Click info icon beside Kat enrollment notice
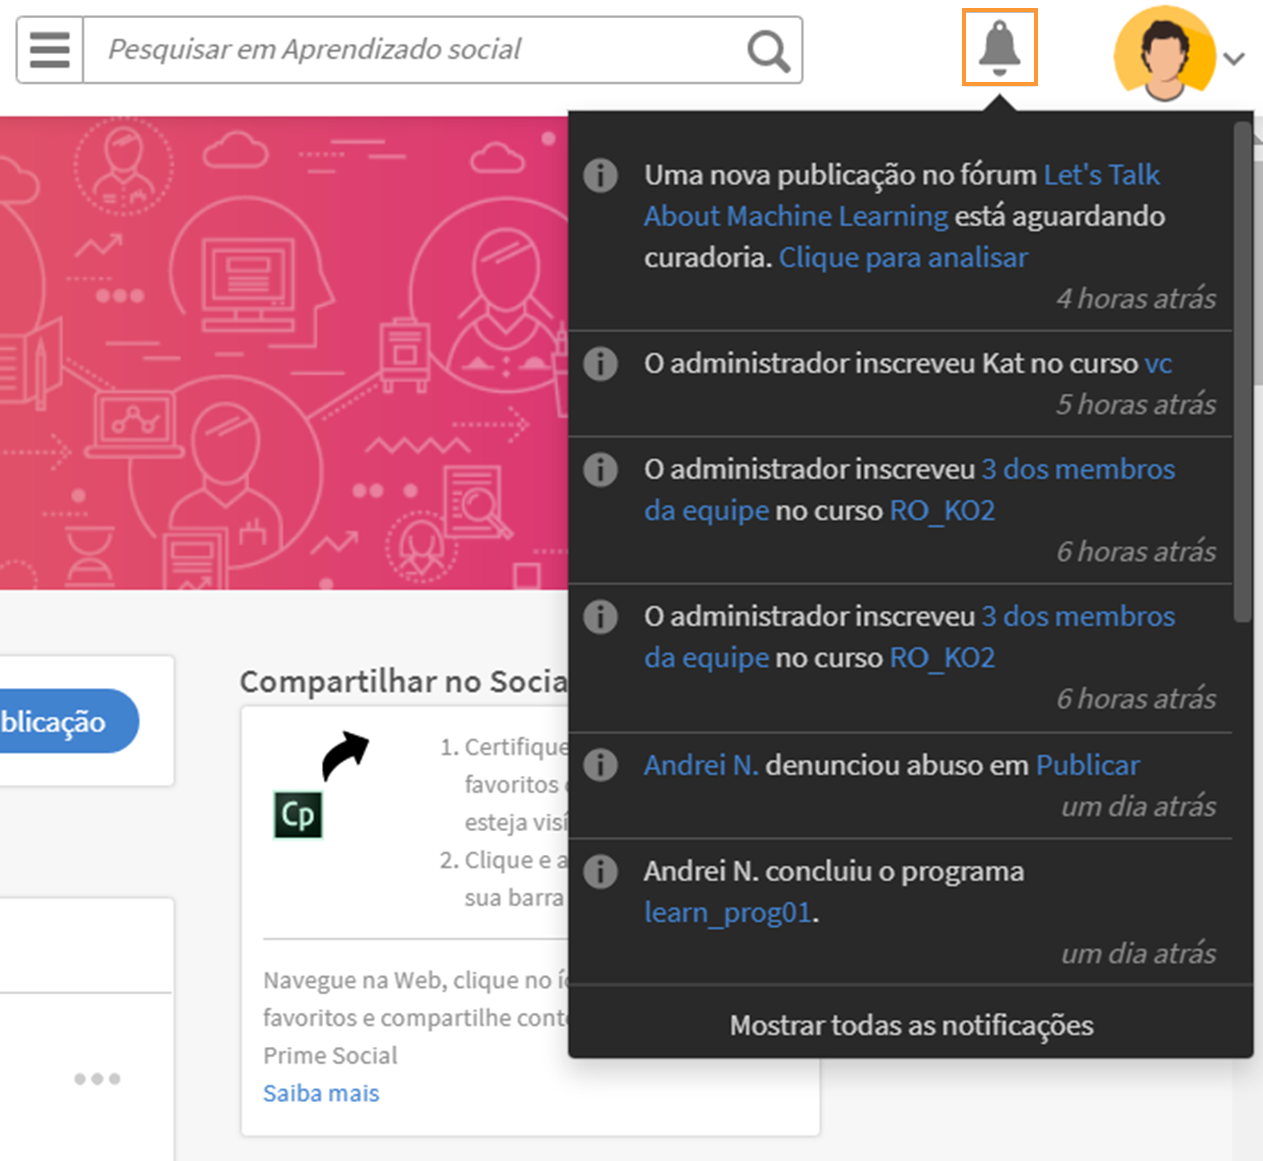 [600, 363]
